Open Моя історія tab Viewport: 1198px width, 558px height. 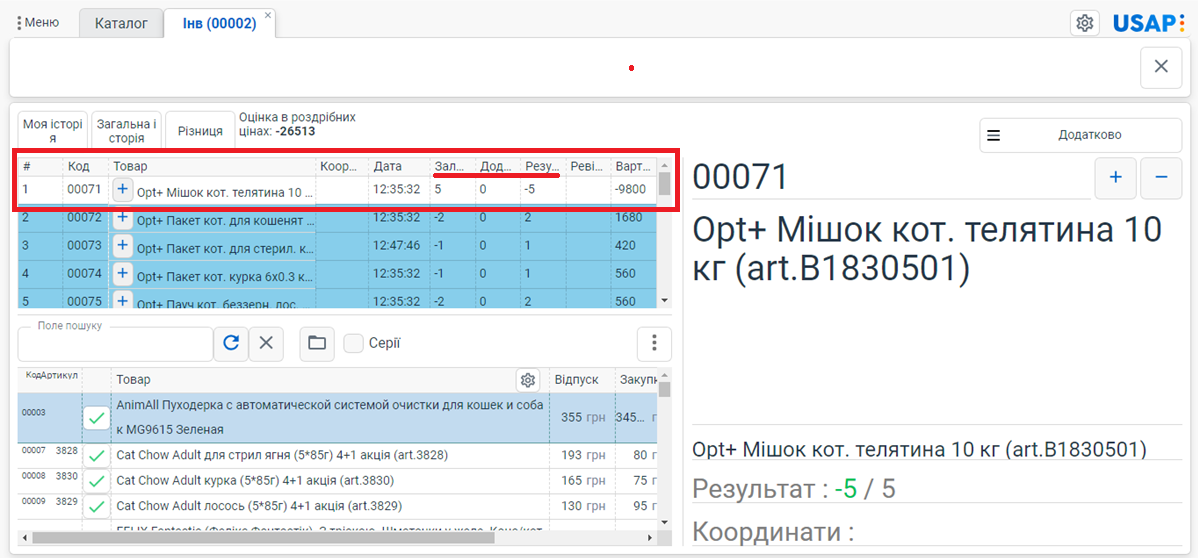(x=53, y=129)
